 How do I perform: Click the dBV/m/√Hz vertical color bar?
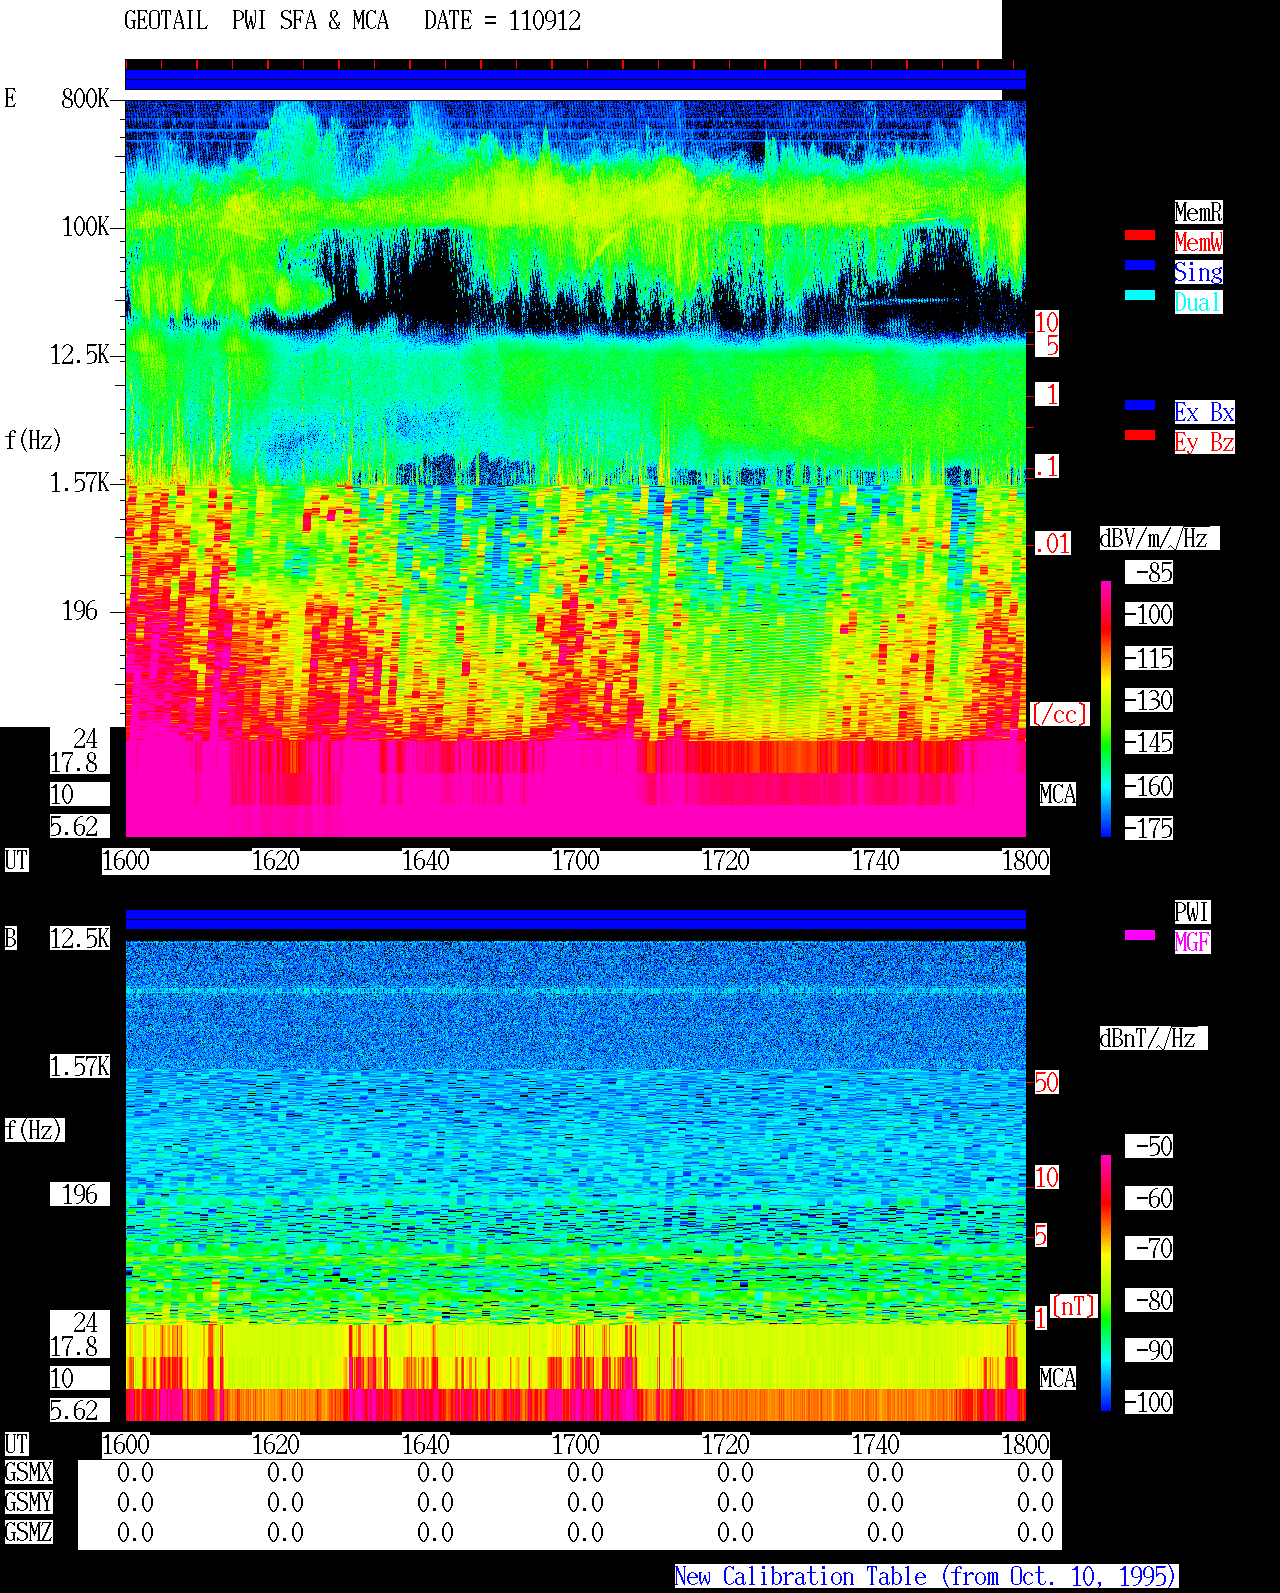pos(1106,708)
